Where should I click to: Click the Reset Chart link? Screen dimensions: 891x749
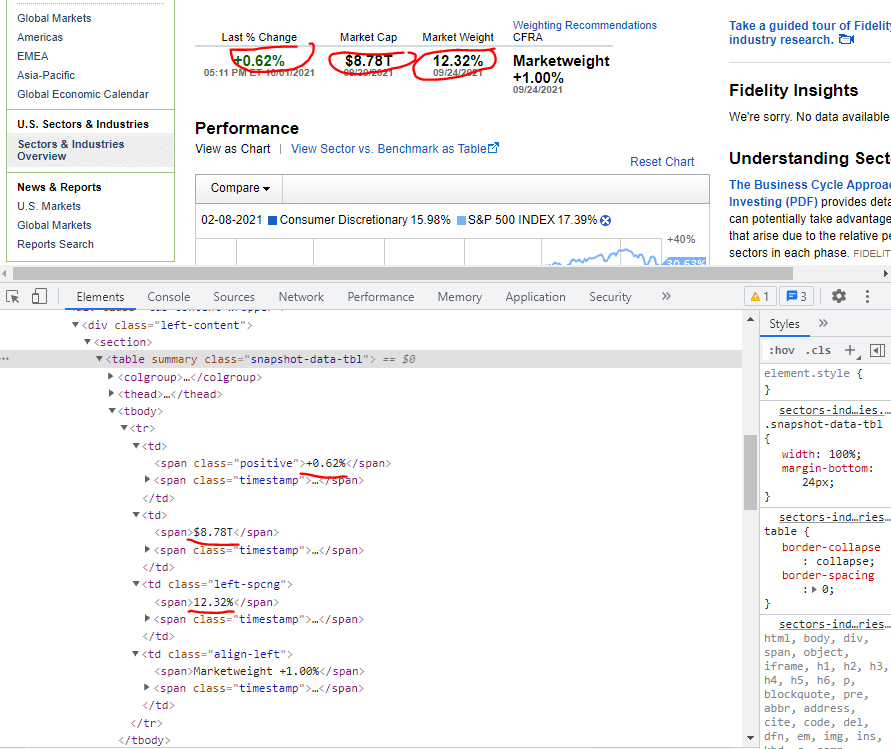(662, 161)
